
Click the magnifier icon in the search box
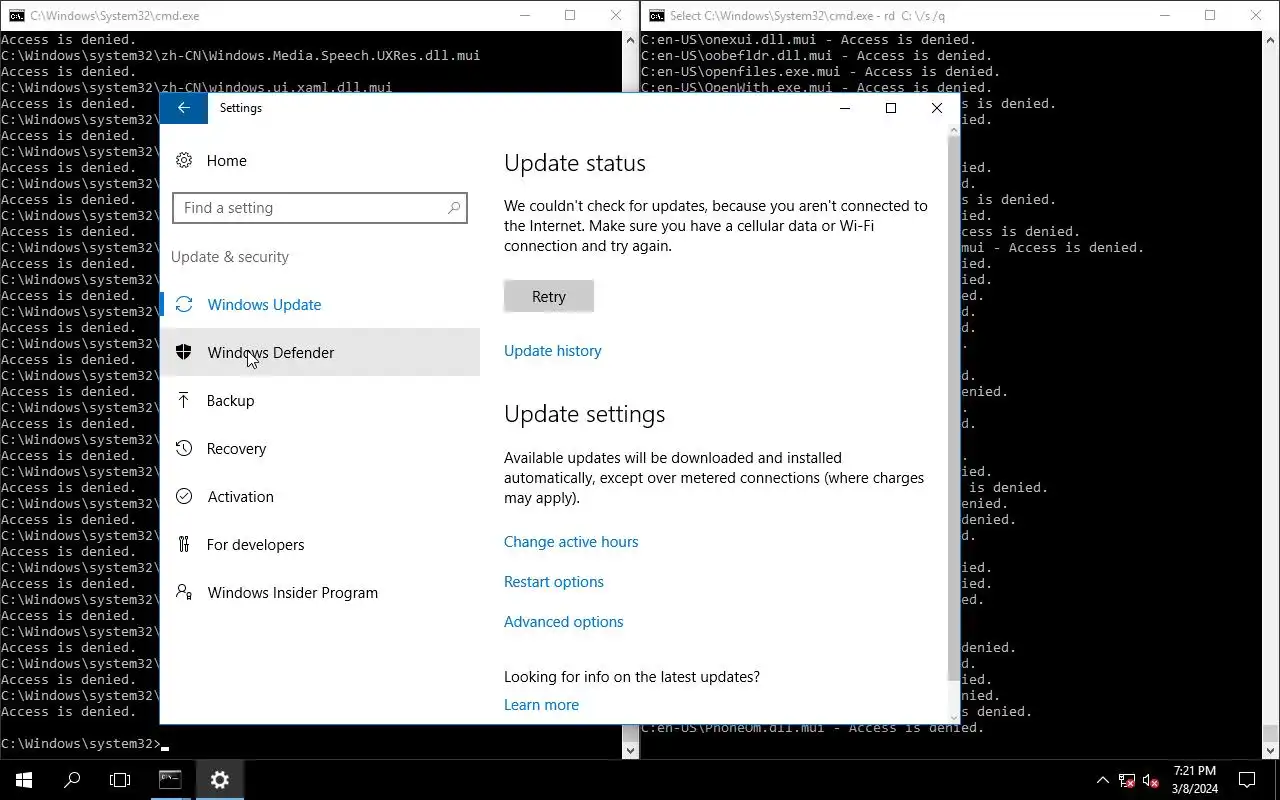coord(453,208)
